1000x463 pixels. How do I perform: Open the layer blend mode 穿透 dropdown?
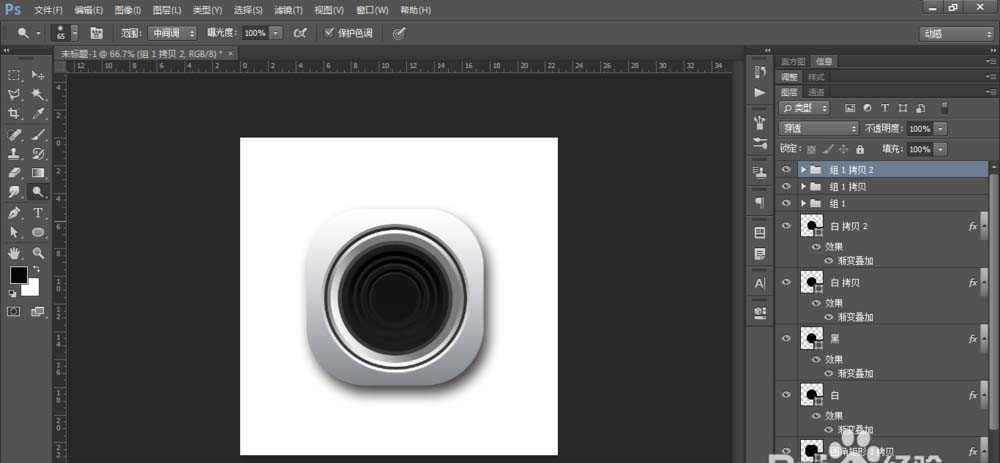click(x=818, y=129)
